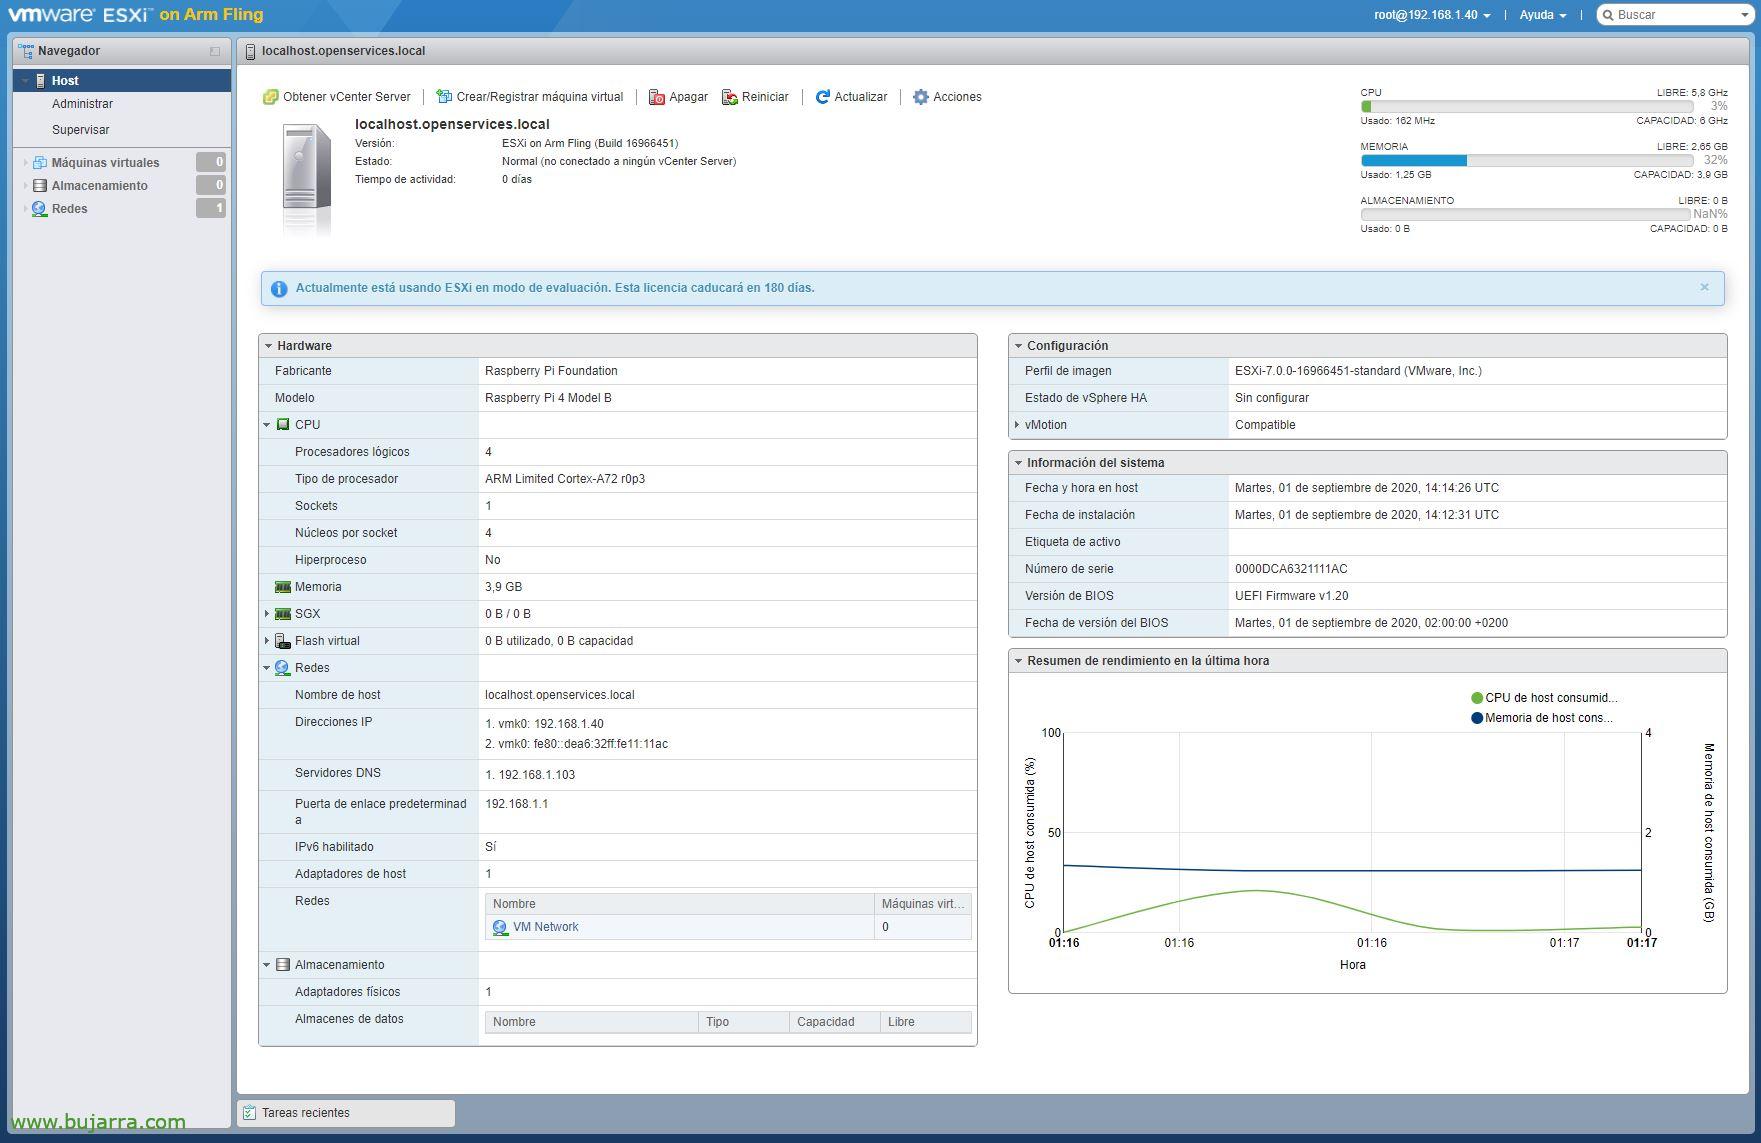Image resolution: width=1761 pixels, height=1143 pixels.
Task: Select Supervisar under Host
Action: pos(81,130)
